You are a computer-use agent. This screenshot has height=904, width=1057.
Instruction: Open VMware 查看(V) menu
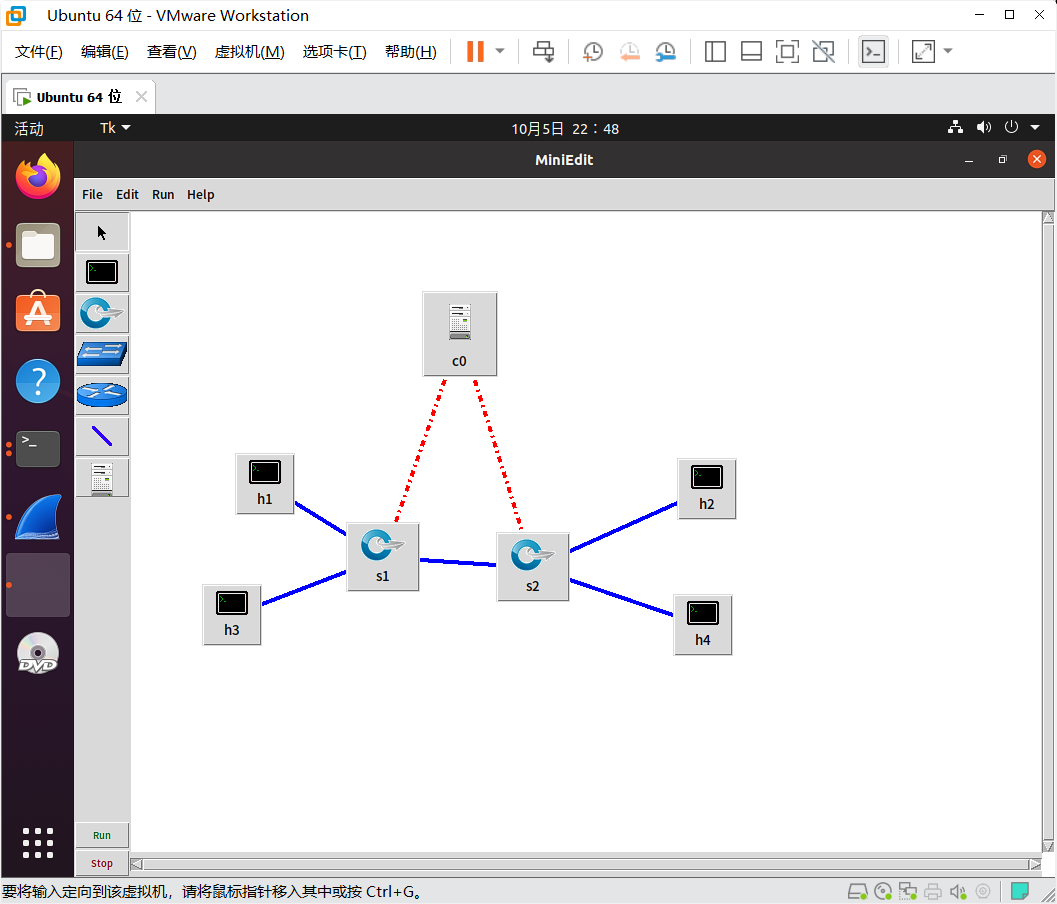point(171,52)
